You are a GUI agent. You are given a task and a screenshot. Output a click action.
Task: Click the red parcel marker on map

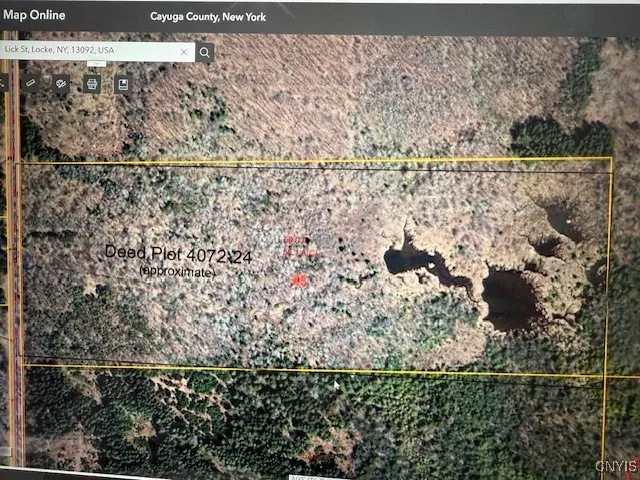[x=298, y=281]
